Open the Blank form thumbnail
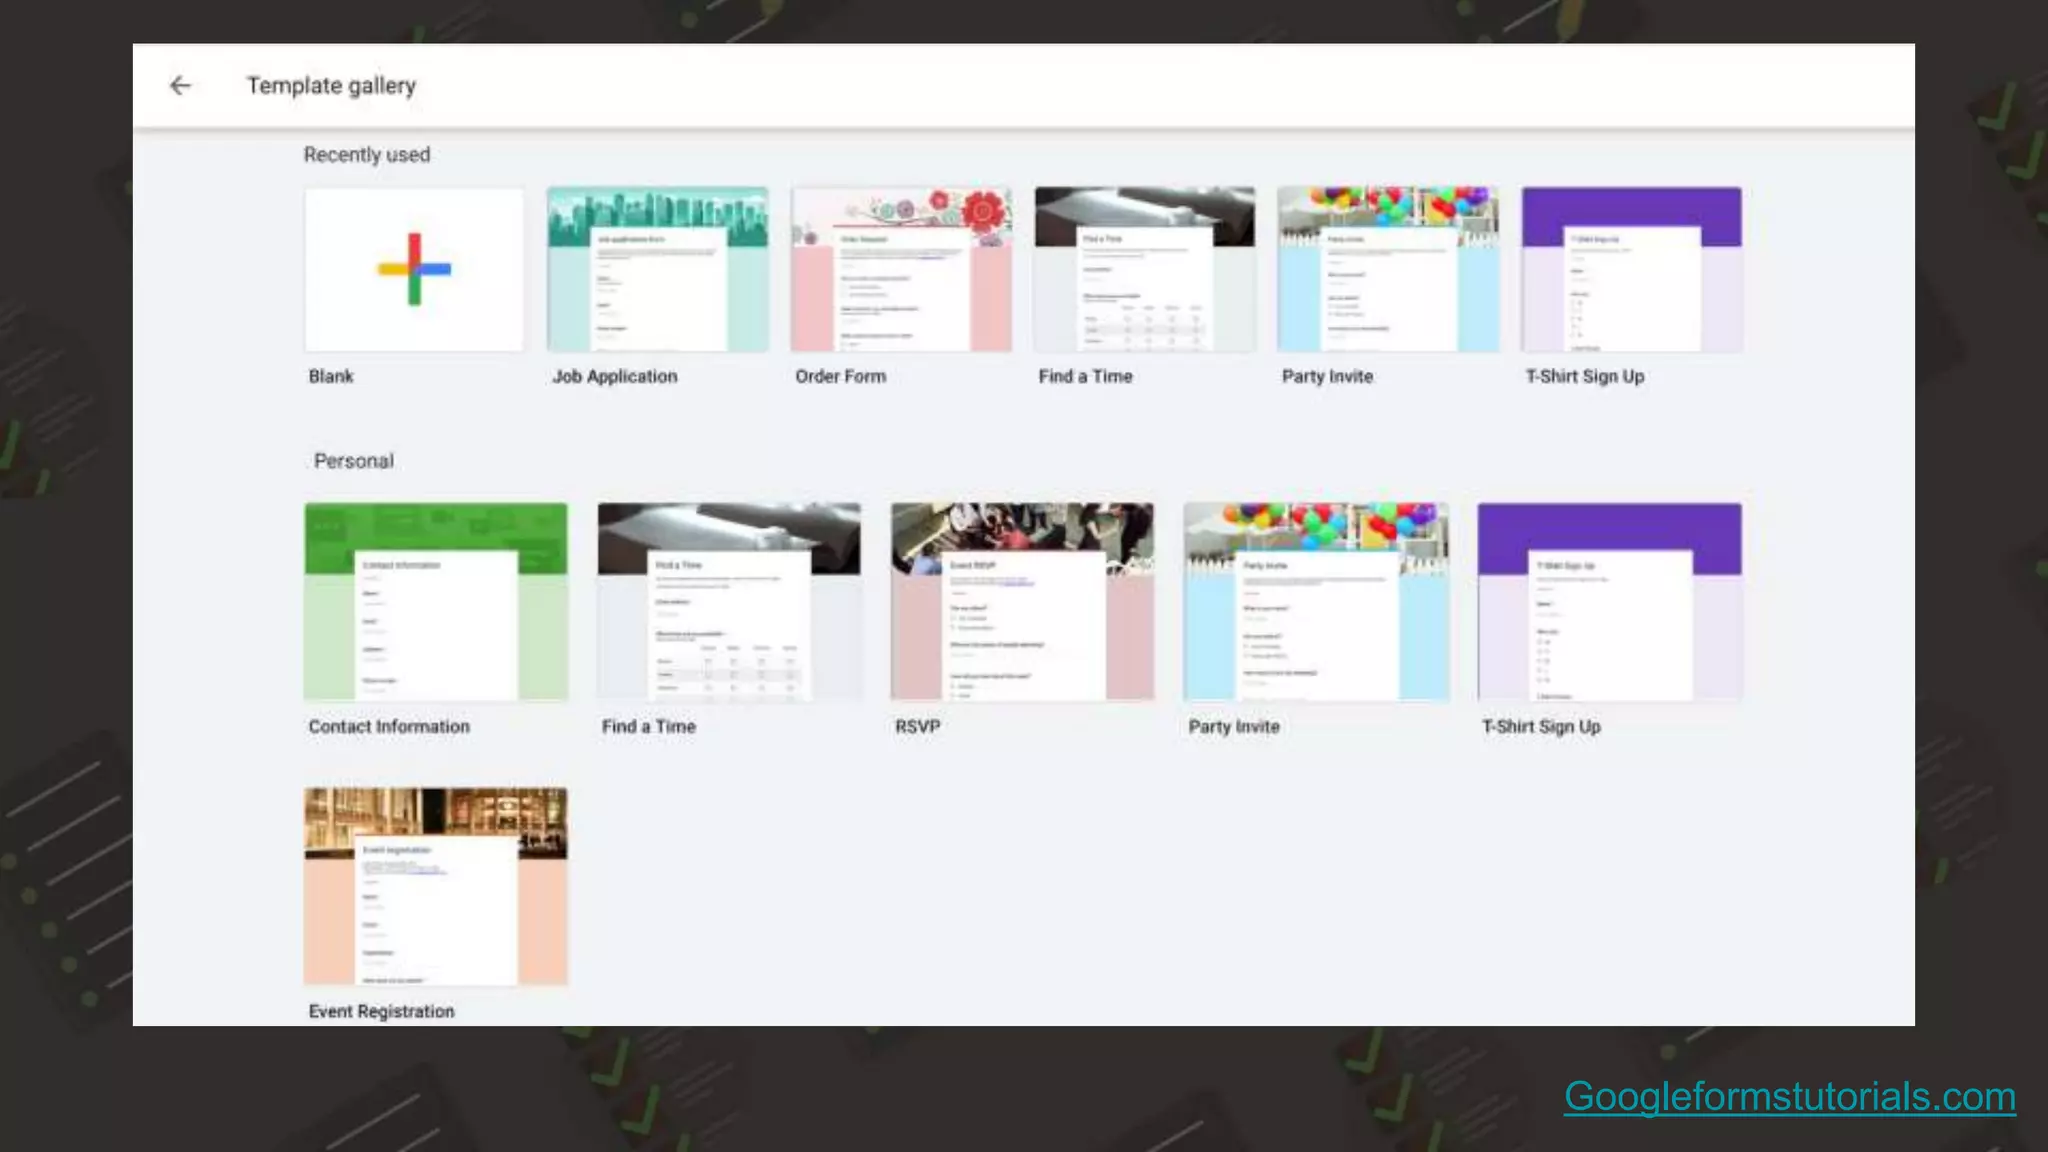Viewport: 2048px width, 1152px height. tap(414, 269)
